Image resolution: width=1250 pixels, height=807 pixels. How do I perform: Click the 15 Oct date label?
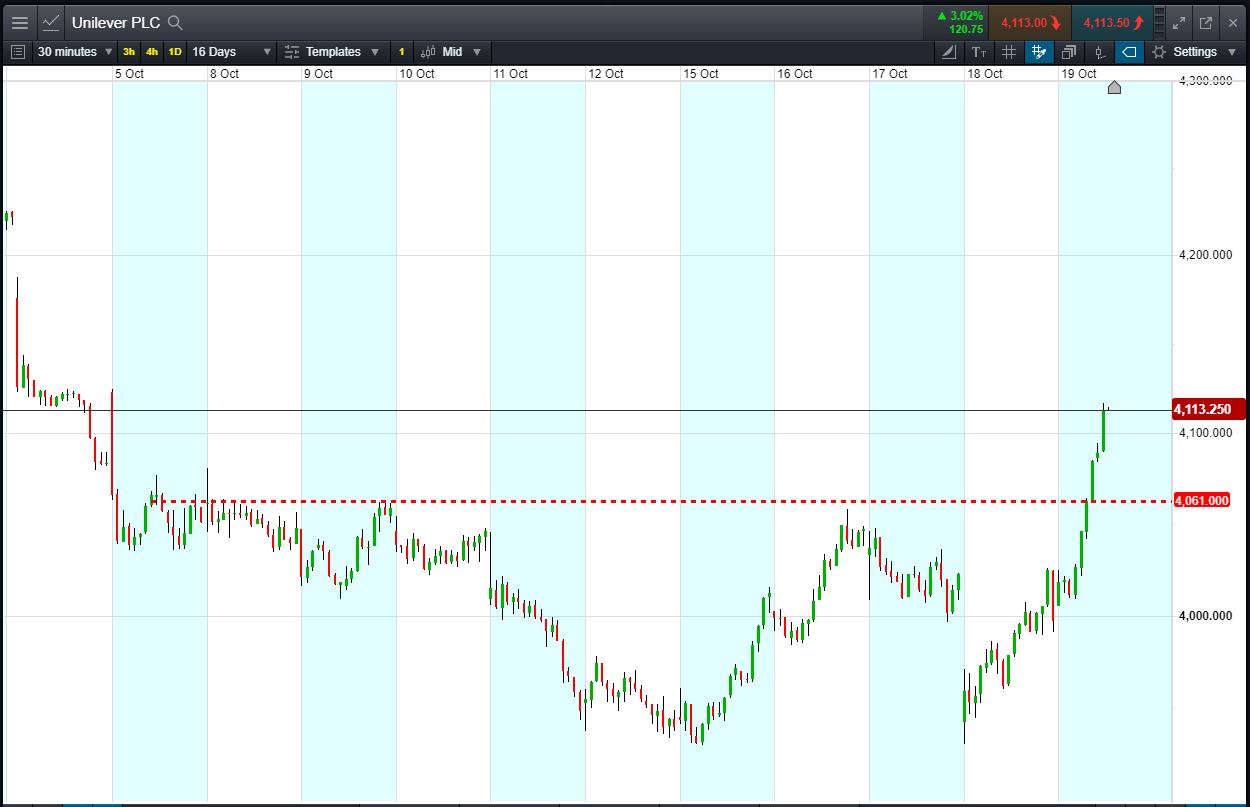700,74
